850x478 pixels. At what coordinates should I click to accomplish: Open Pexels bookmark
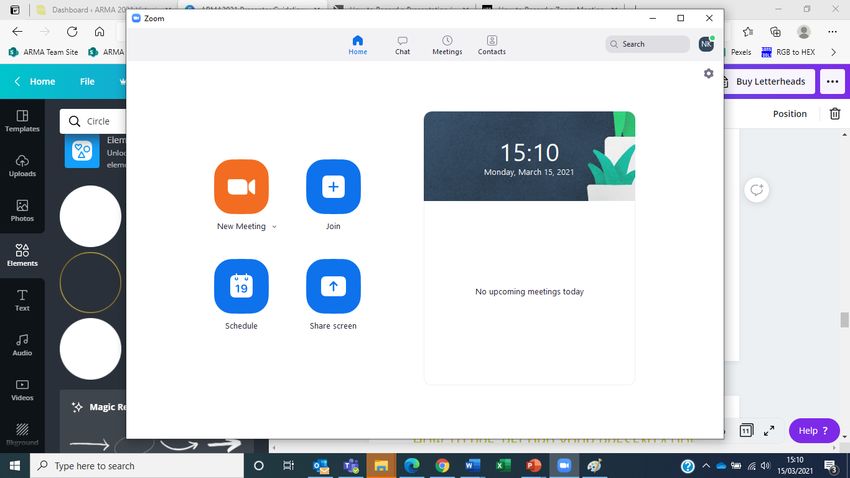coord(740,52)
